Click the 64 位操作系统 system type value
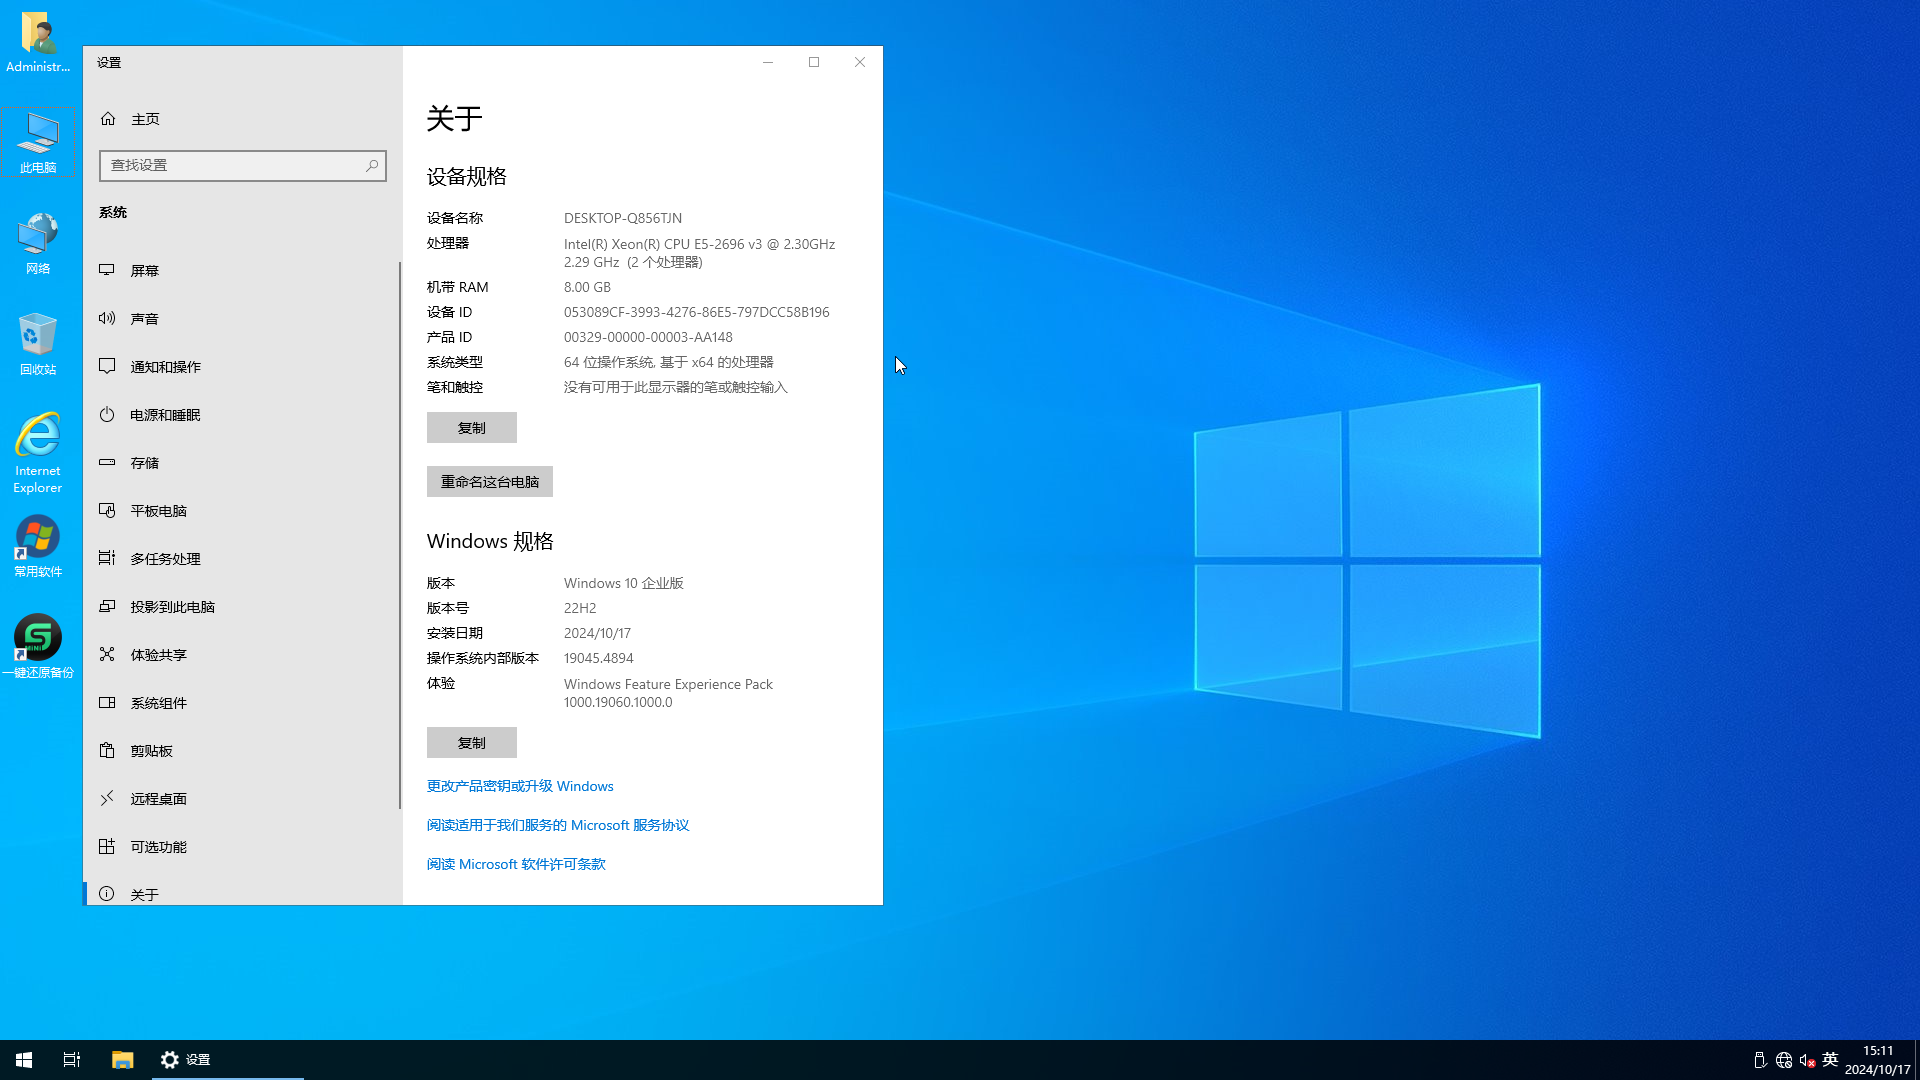The height and width of the screenshot is (1080, 1920). 669,362
